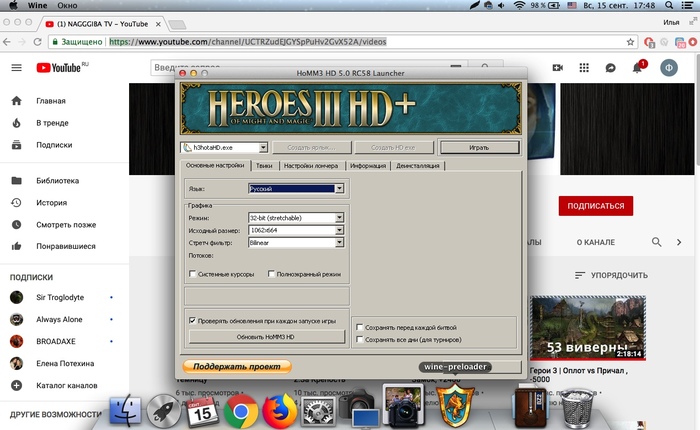Open Библиотека library in sidebar
The height and width of the screenshot is (430, 700).
(x=17, y=180)
